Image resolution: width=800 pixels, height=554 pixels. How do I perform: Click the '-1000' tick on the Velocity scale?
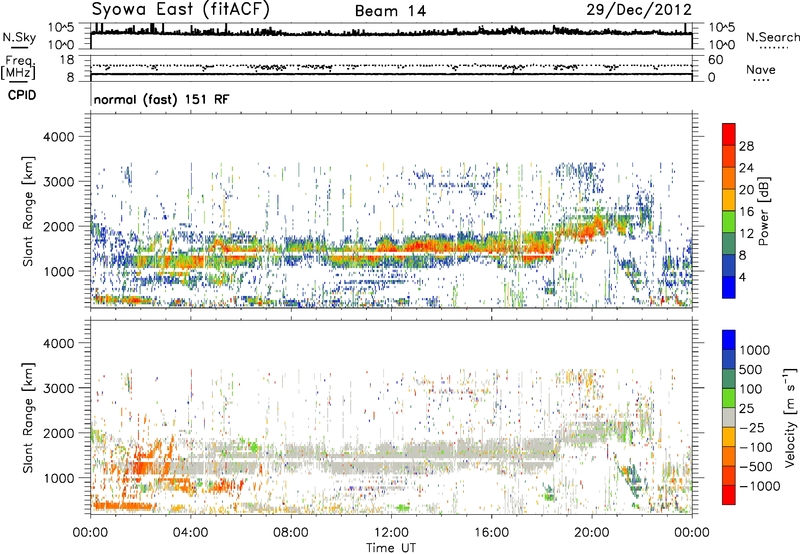click(x=760, y=486)
